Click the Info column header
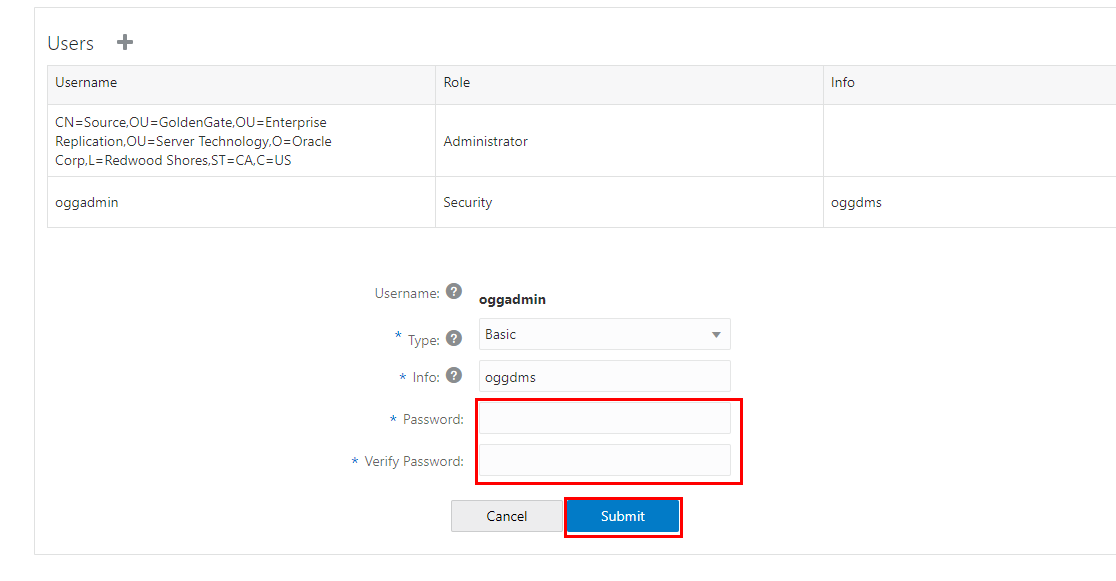1116x581 pixels. [x=843, y=83]
